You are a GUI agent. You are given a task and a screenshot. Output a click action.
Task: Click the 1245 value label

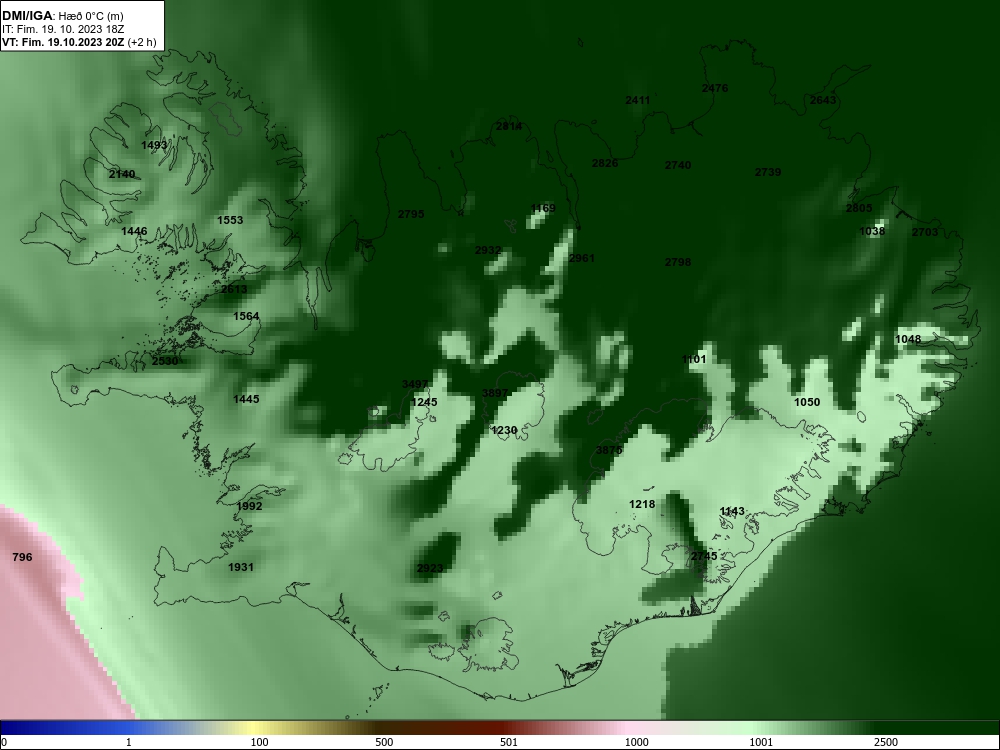click(425, 402)
